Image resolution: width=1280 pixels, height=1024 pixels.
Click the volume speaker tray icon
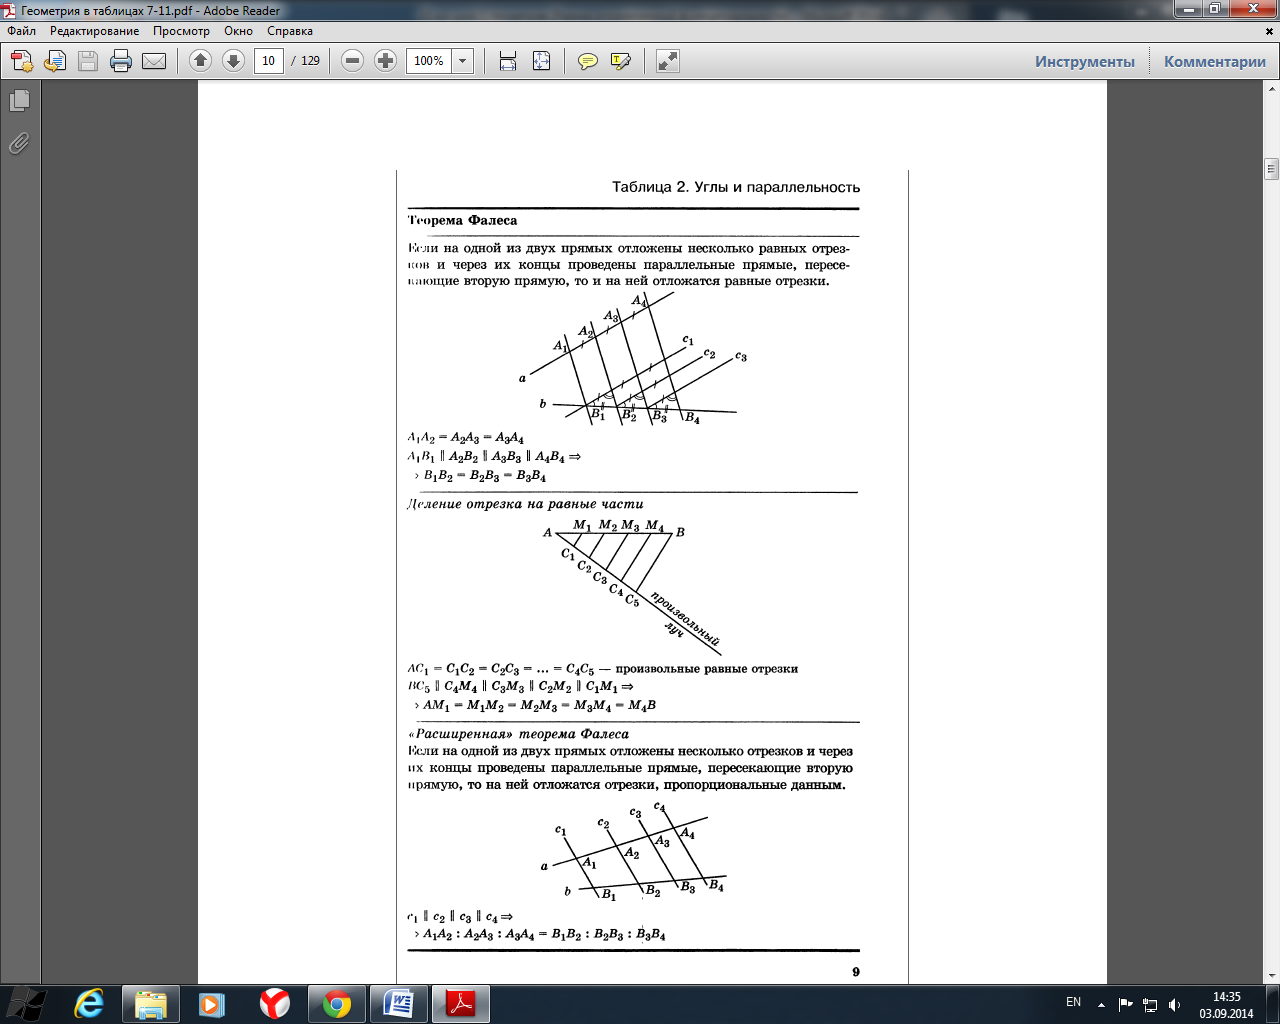tap(1175, 1004)
